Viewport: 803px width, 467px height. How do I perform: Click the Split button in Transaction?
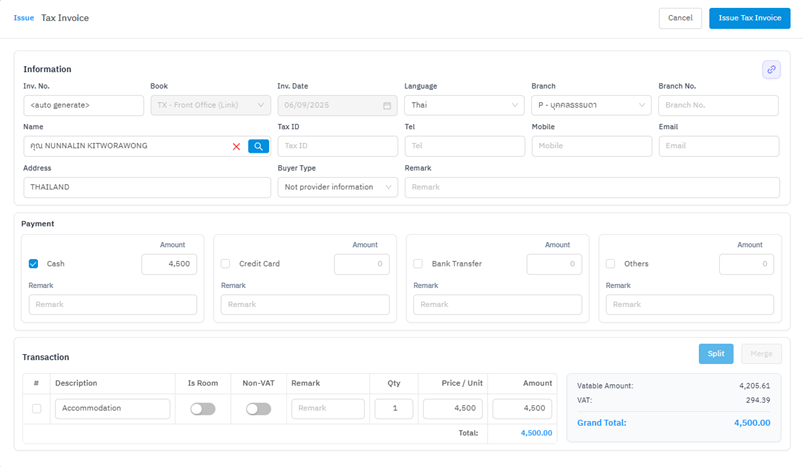(x=715, y=354)
